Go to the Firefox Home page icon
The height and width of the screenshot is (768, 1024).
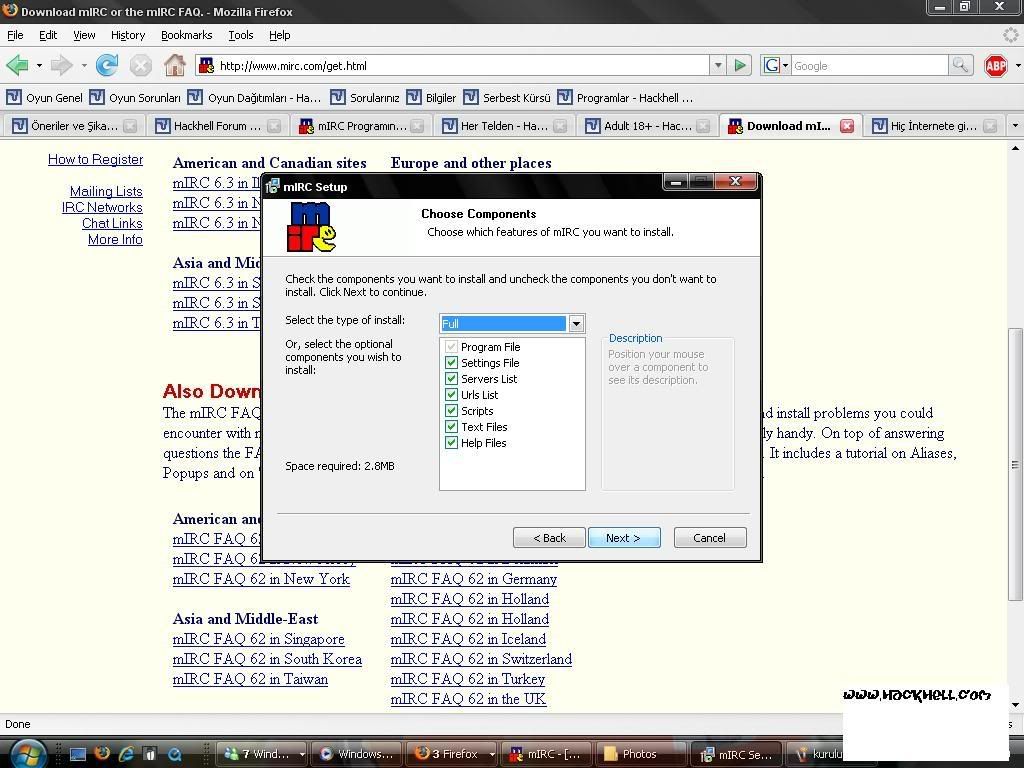[174, 65]
